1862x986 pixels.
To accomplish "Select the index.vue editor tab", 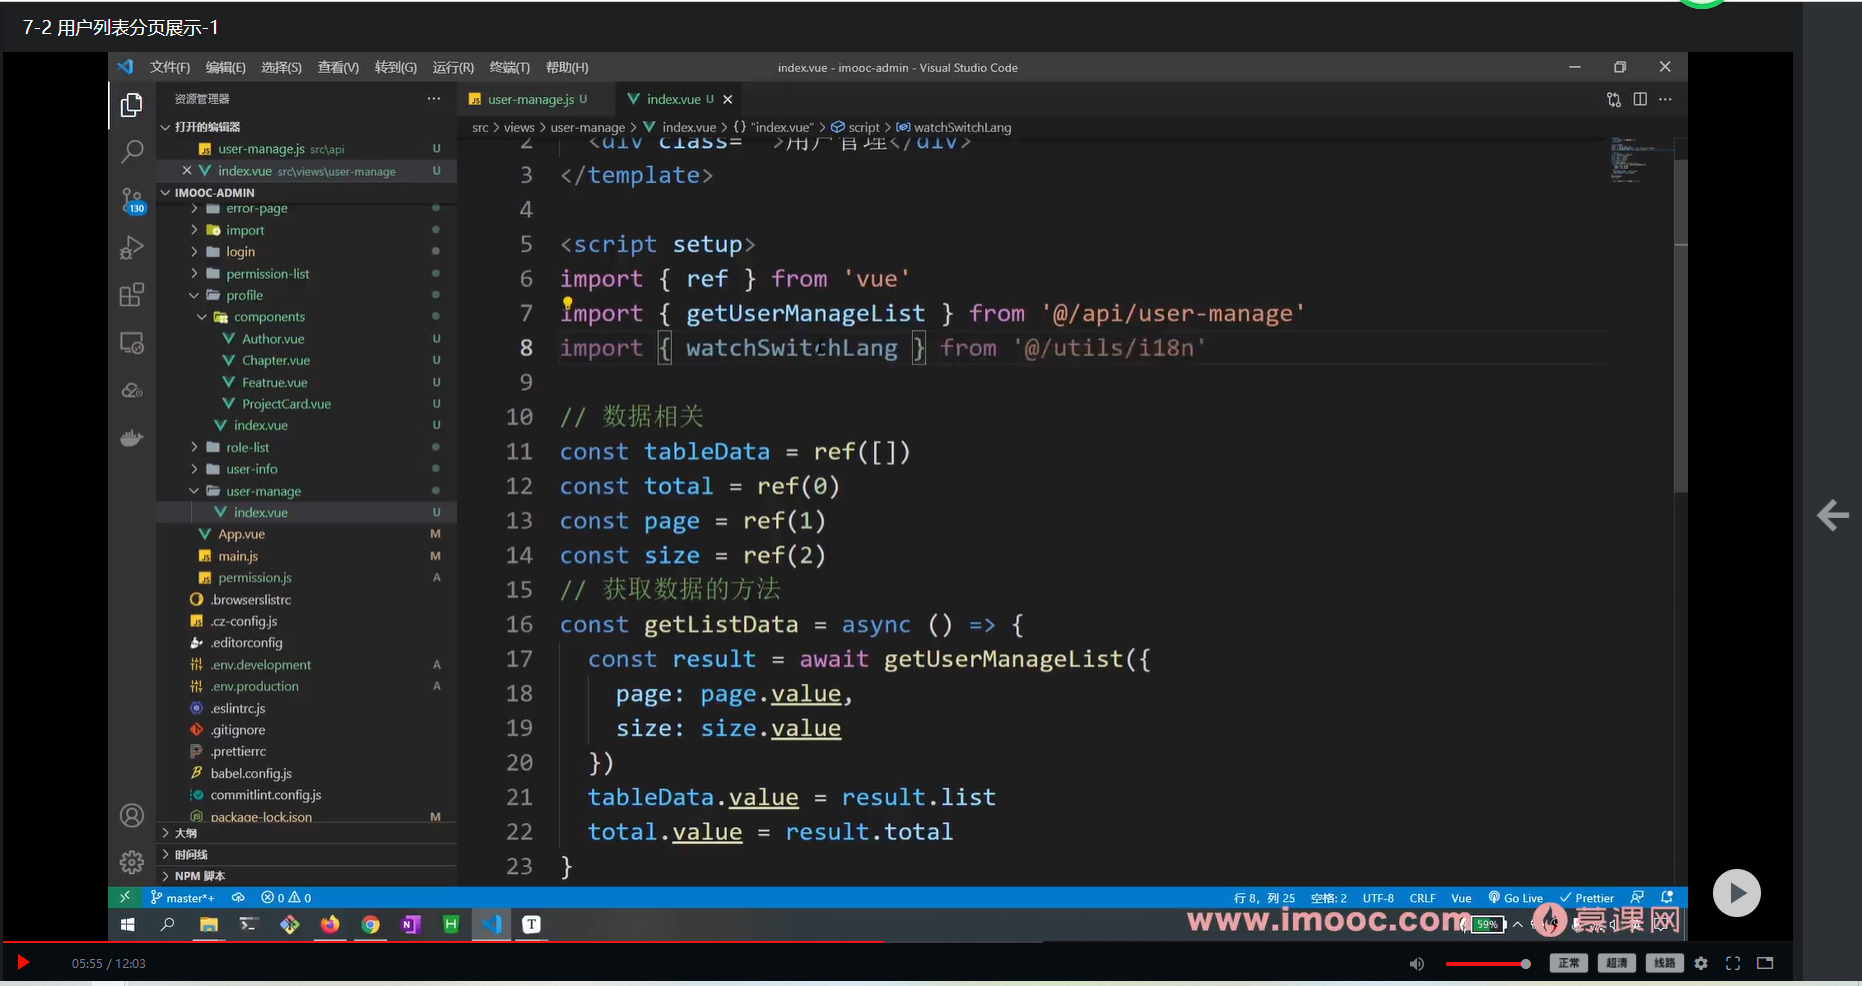I will (673, 99).
